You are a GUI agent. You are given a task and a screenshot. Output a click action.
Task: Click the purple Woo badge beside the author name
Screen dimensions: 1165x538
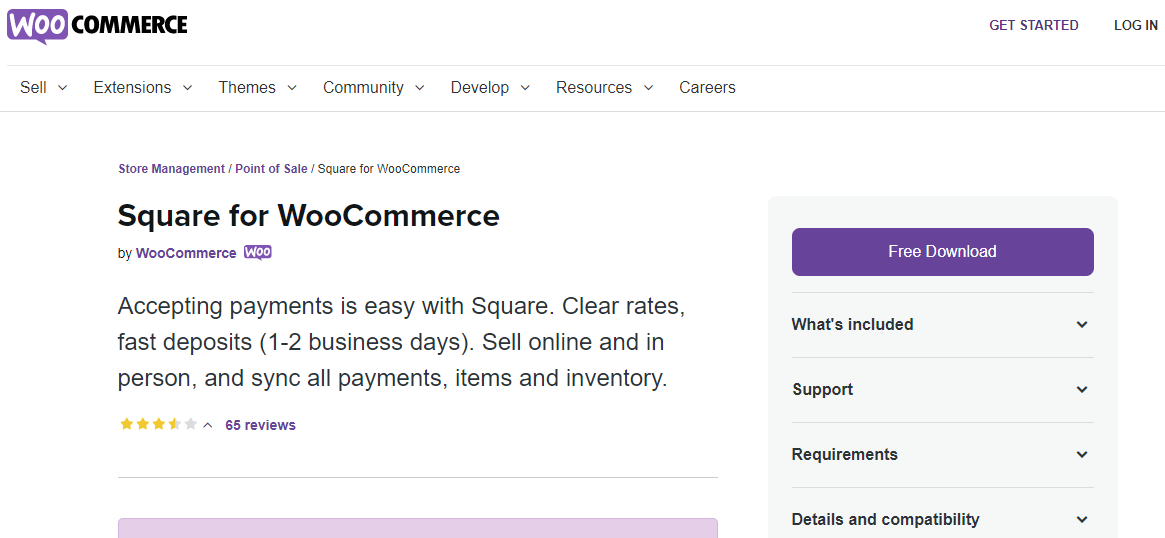pyautogui.click(x=258, y=253)
